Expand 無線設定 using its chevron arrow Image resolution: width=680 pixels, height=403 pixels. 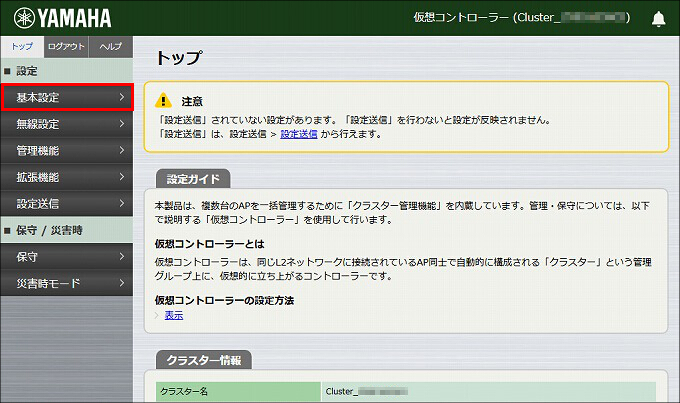(122, 124)
